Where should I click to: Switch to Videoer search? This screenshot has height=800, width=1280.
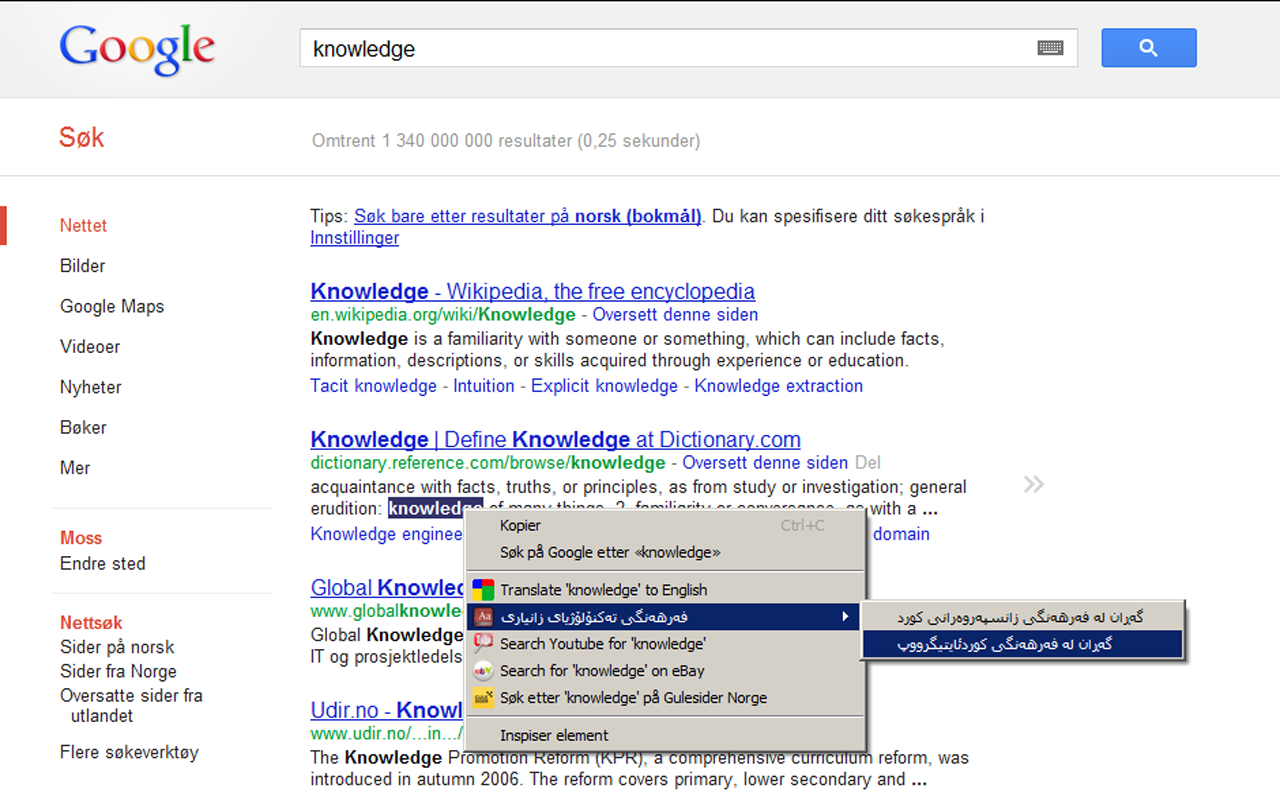point(90,347)
